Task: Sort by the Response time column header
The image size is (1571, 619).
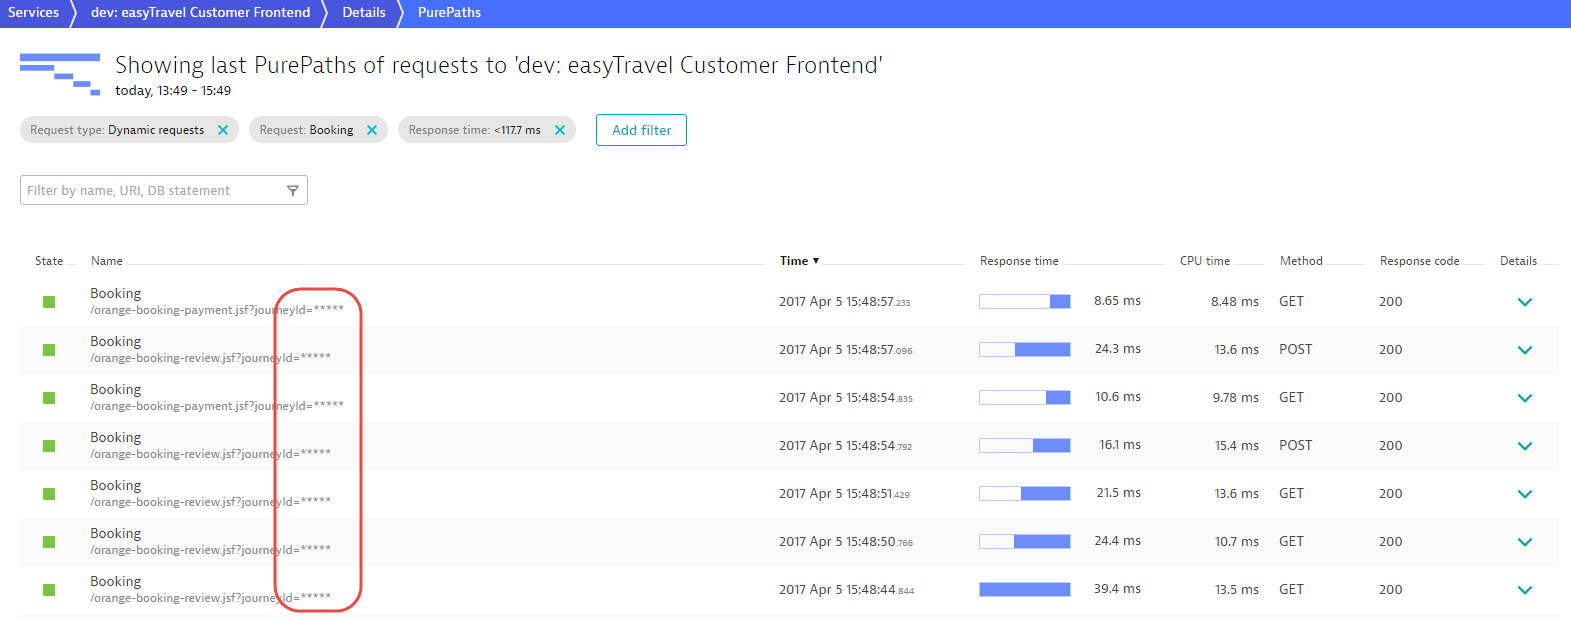Action: point(1019,261)
